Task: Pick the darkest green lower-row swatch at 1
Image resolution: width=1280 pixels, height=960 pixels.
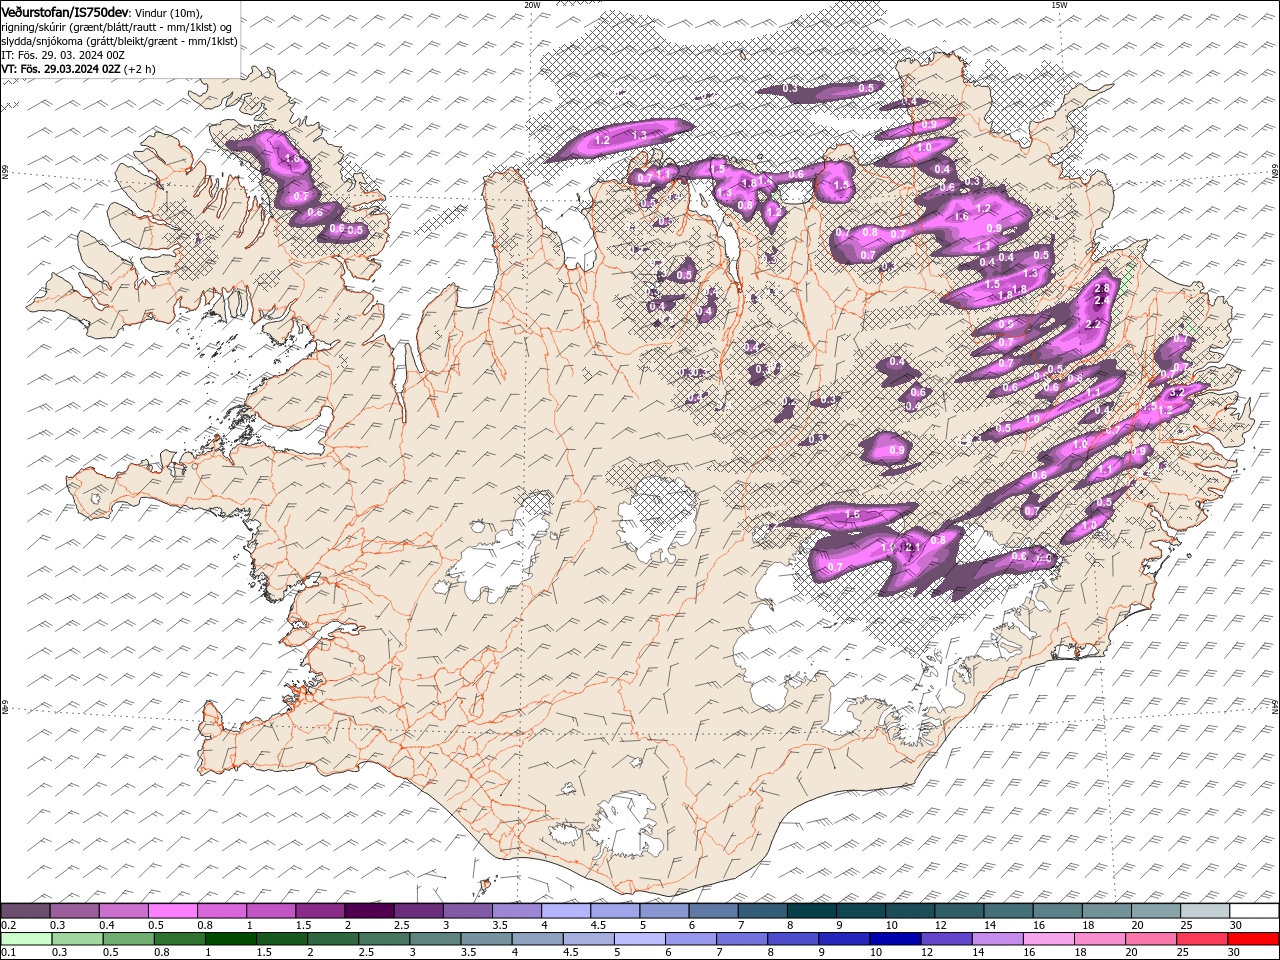Action: click(x=230, y=939)
